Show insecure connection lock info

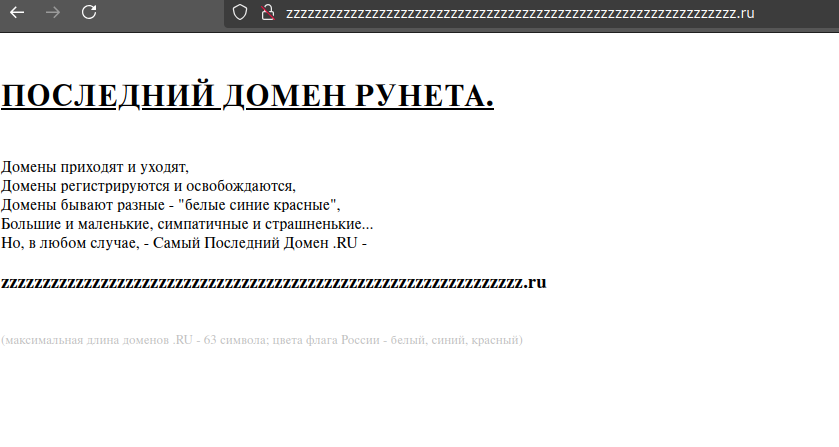268,12
